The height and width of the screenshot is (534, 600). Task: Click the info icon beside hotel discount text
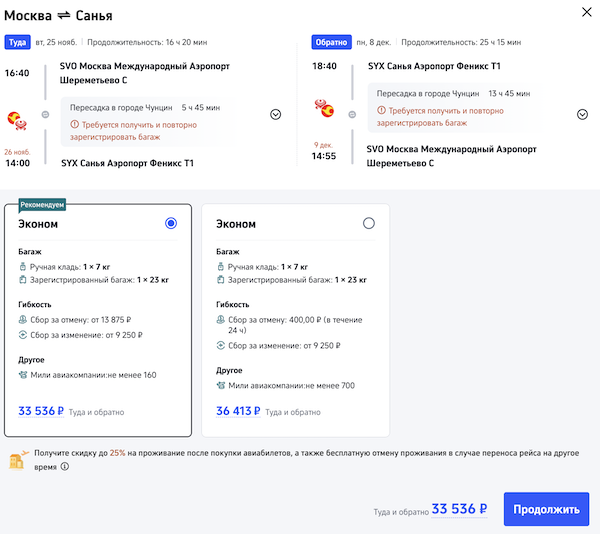(65, 466)
